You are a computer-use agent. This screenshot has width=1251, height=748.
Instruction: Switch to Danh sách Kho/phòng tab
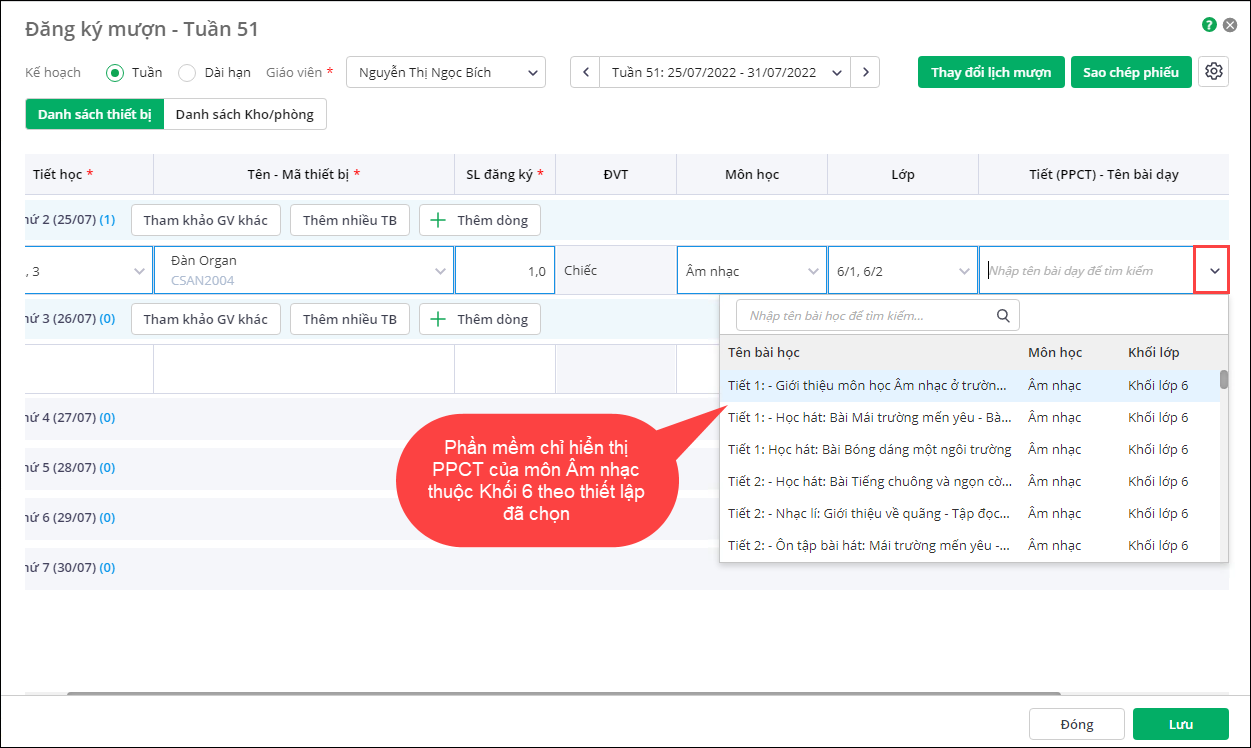click(245, 114)
